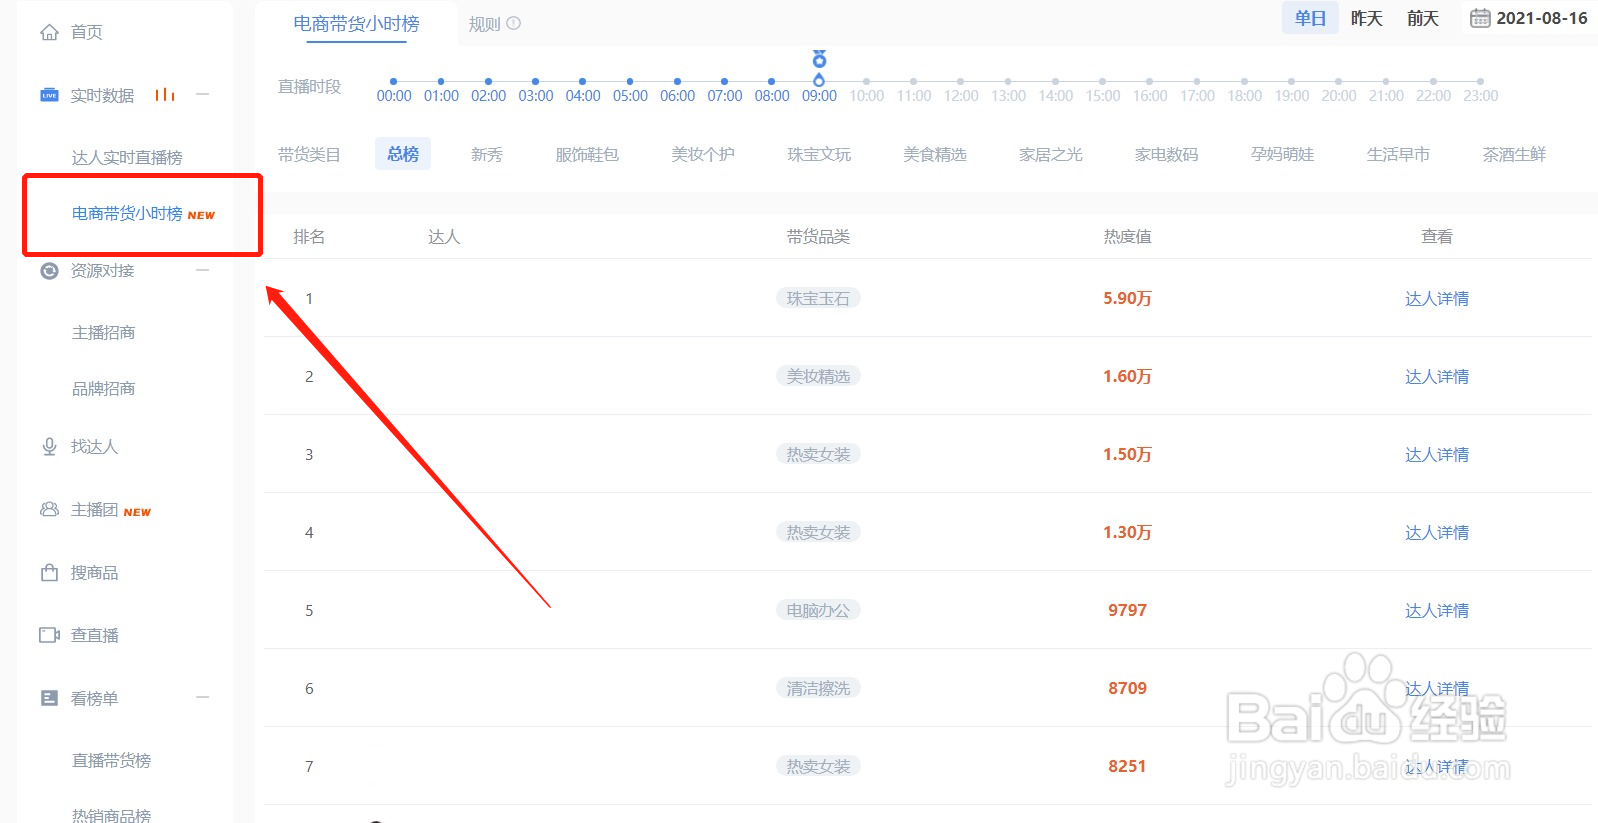Select the 家电数码 category

(x=1166, y=154)
